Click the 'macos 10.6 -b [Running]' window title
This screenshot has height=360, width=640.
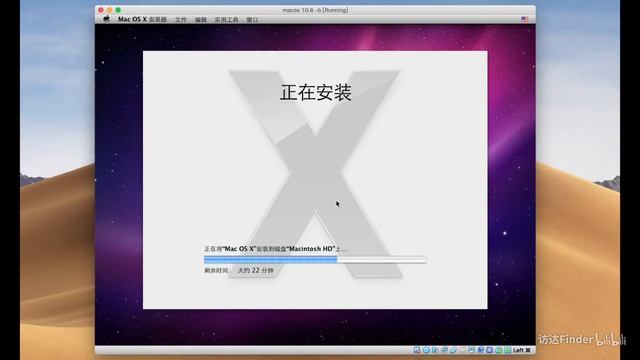(x=315, y=10)
